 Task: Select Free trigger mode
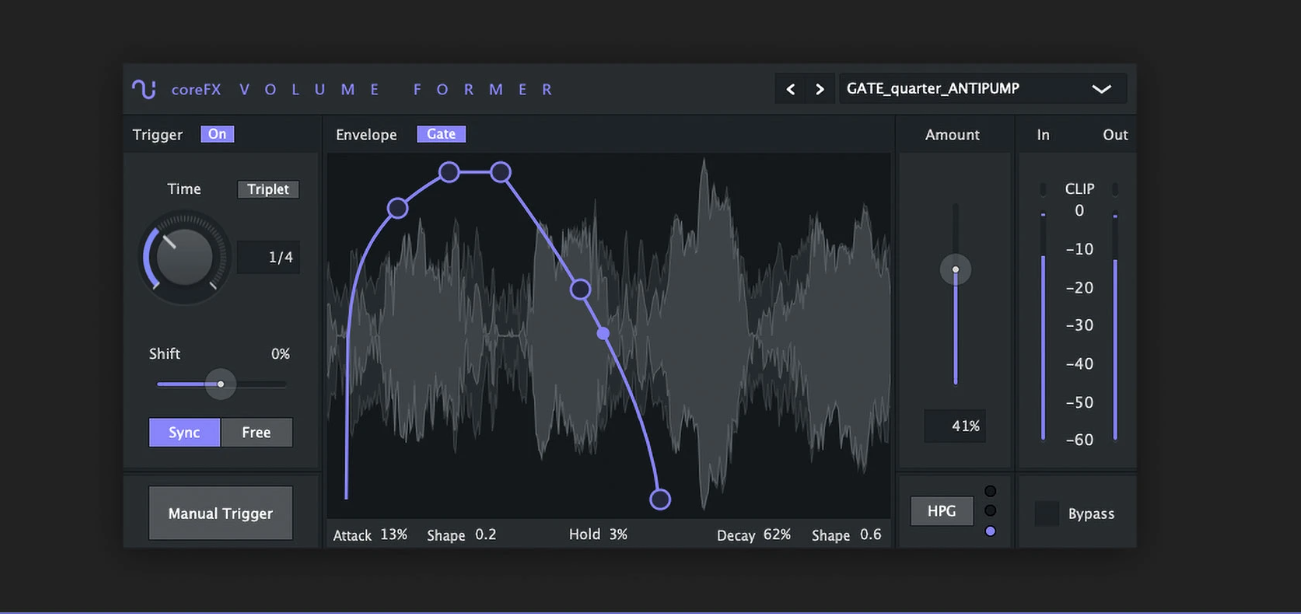click(256, 432)
